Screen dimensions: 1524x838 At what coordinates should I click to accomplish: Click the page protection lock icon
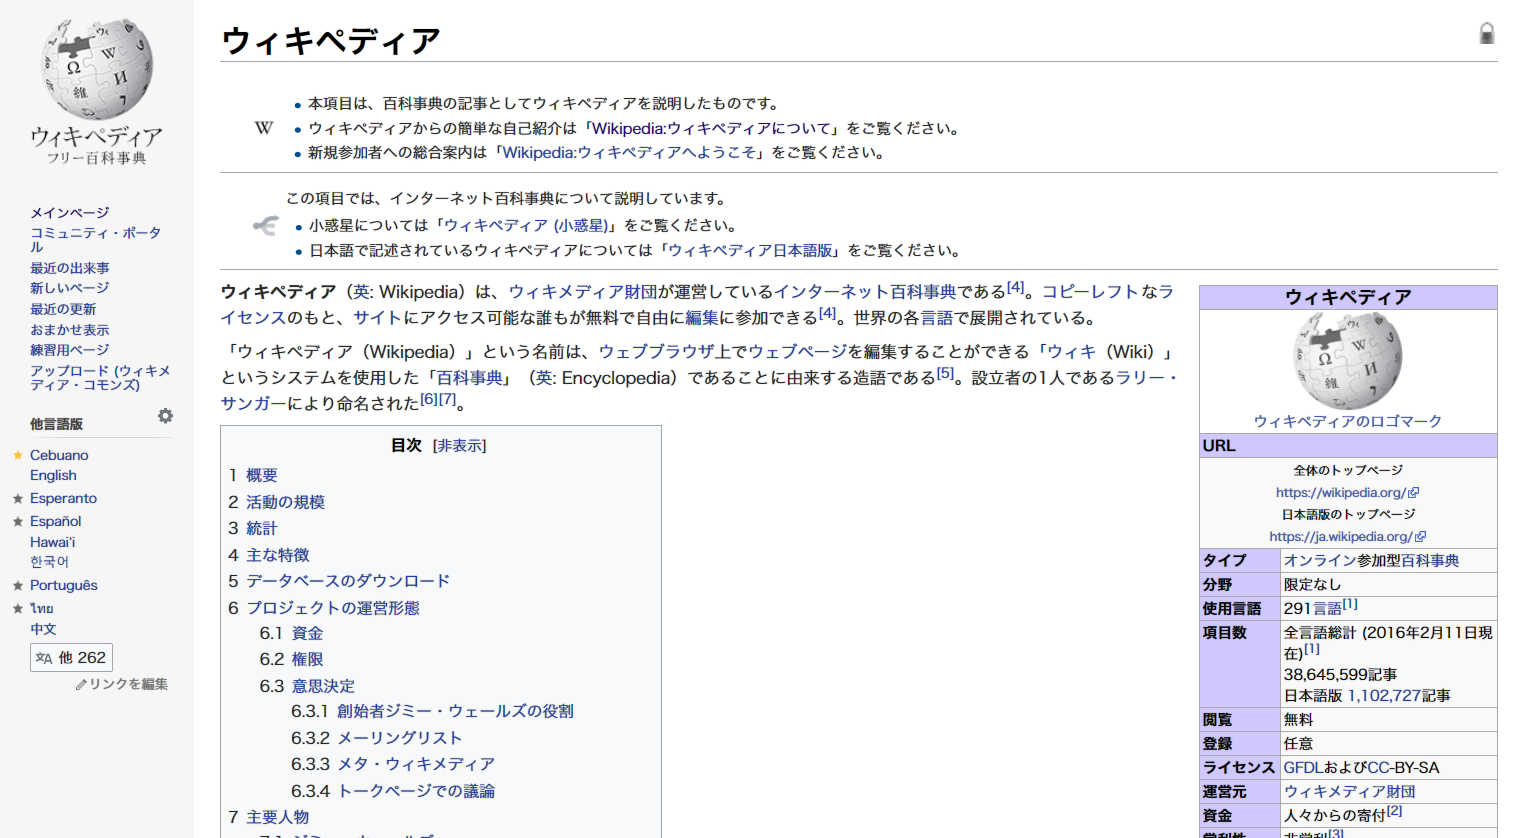point(1487,33)
